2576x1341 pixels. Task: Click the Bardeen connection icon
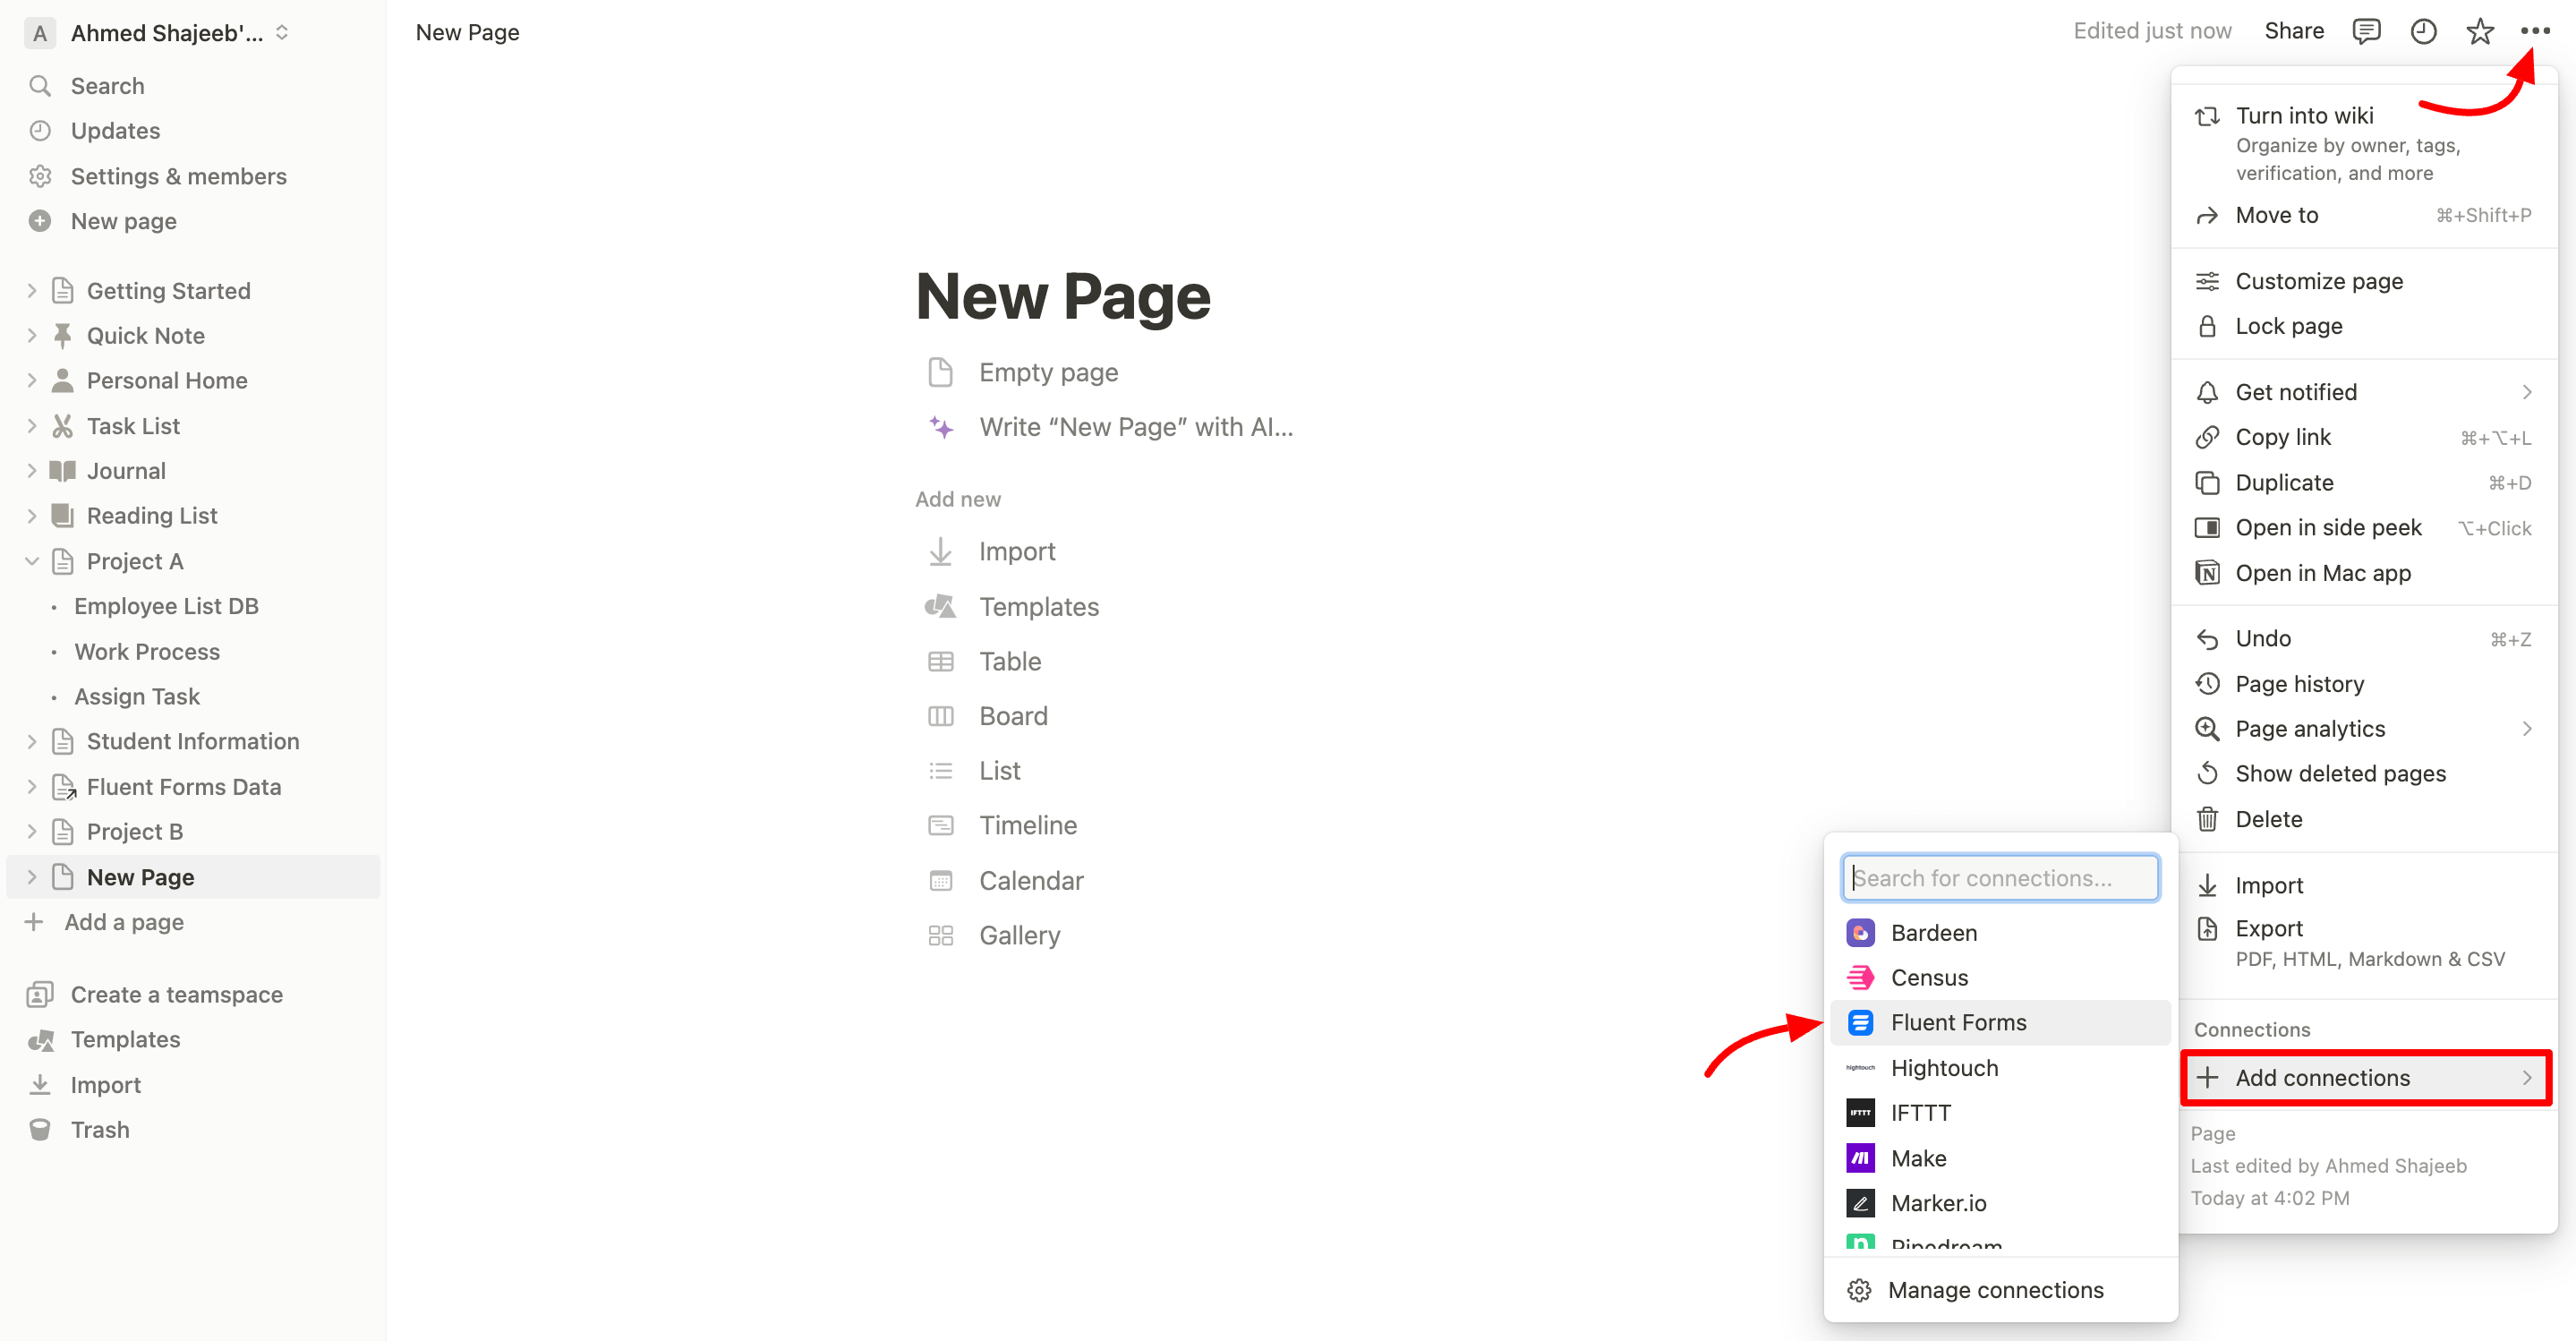click(1860, 932)
